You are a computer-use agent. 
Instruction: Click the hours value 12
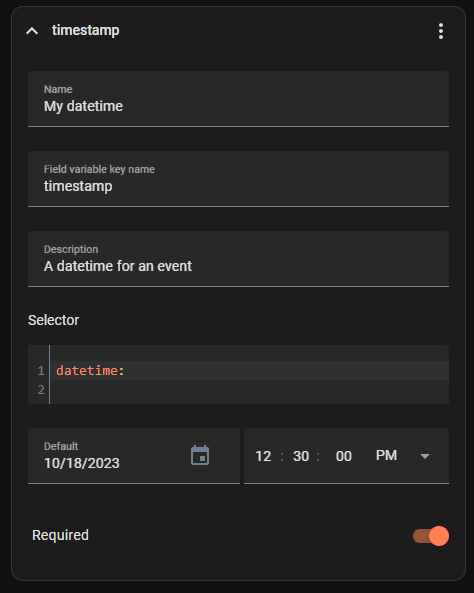(263, 456)
